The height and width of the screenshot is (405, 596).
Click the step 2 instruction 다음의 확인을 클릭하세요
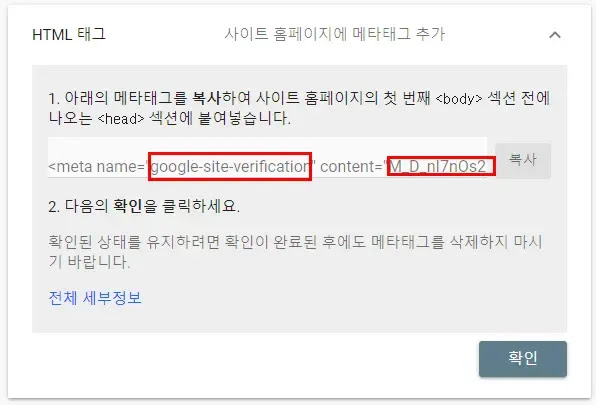tap(144, 206)
